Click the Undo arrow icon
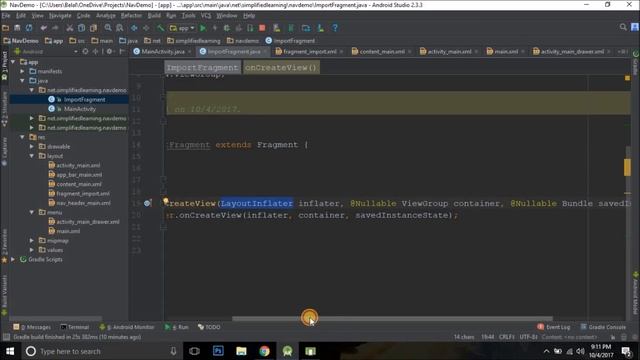This screenshot has width=640, height=360. 43,28
